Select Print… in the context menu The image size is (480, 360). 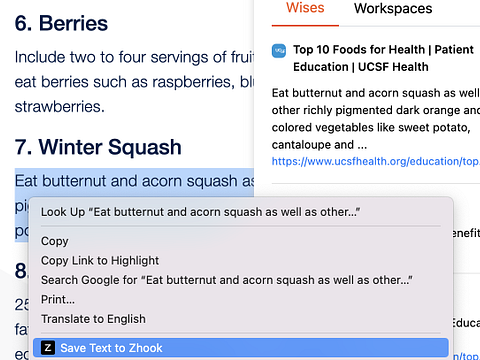pyautogui.click(x=58, y=299)
